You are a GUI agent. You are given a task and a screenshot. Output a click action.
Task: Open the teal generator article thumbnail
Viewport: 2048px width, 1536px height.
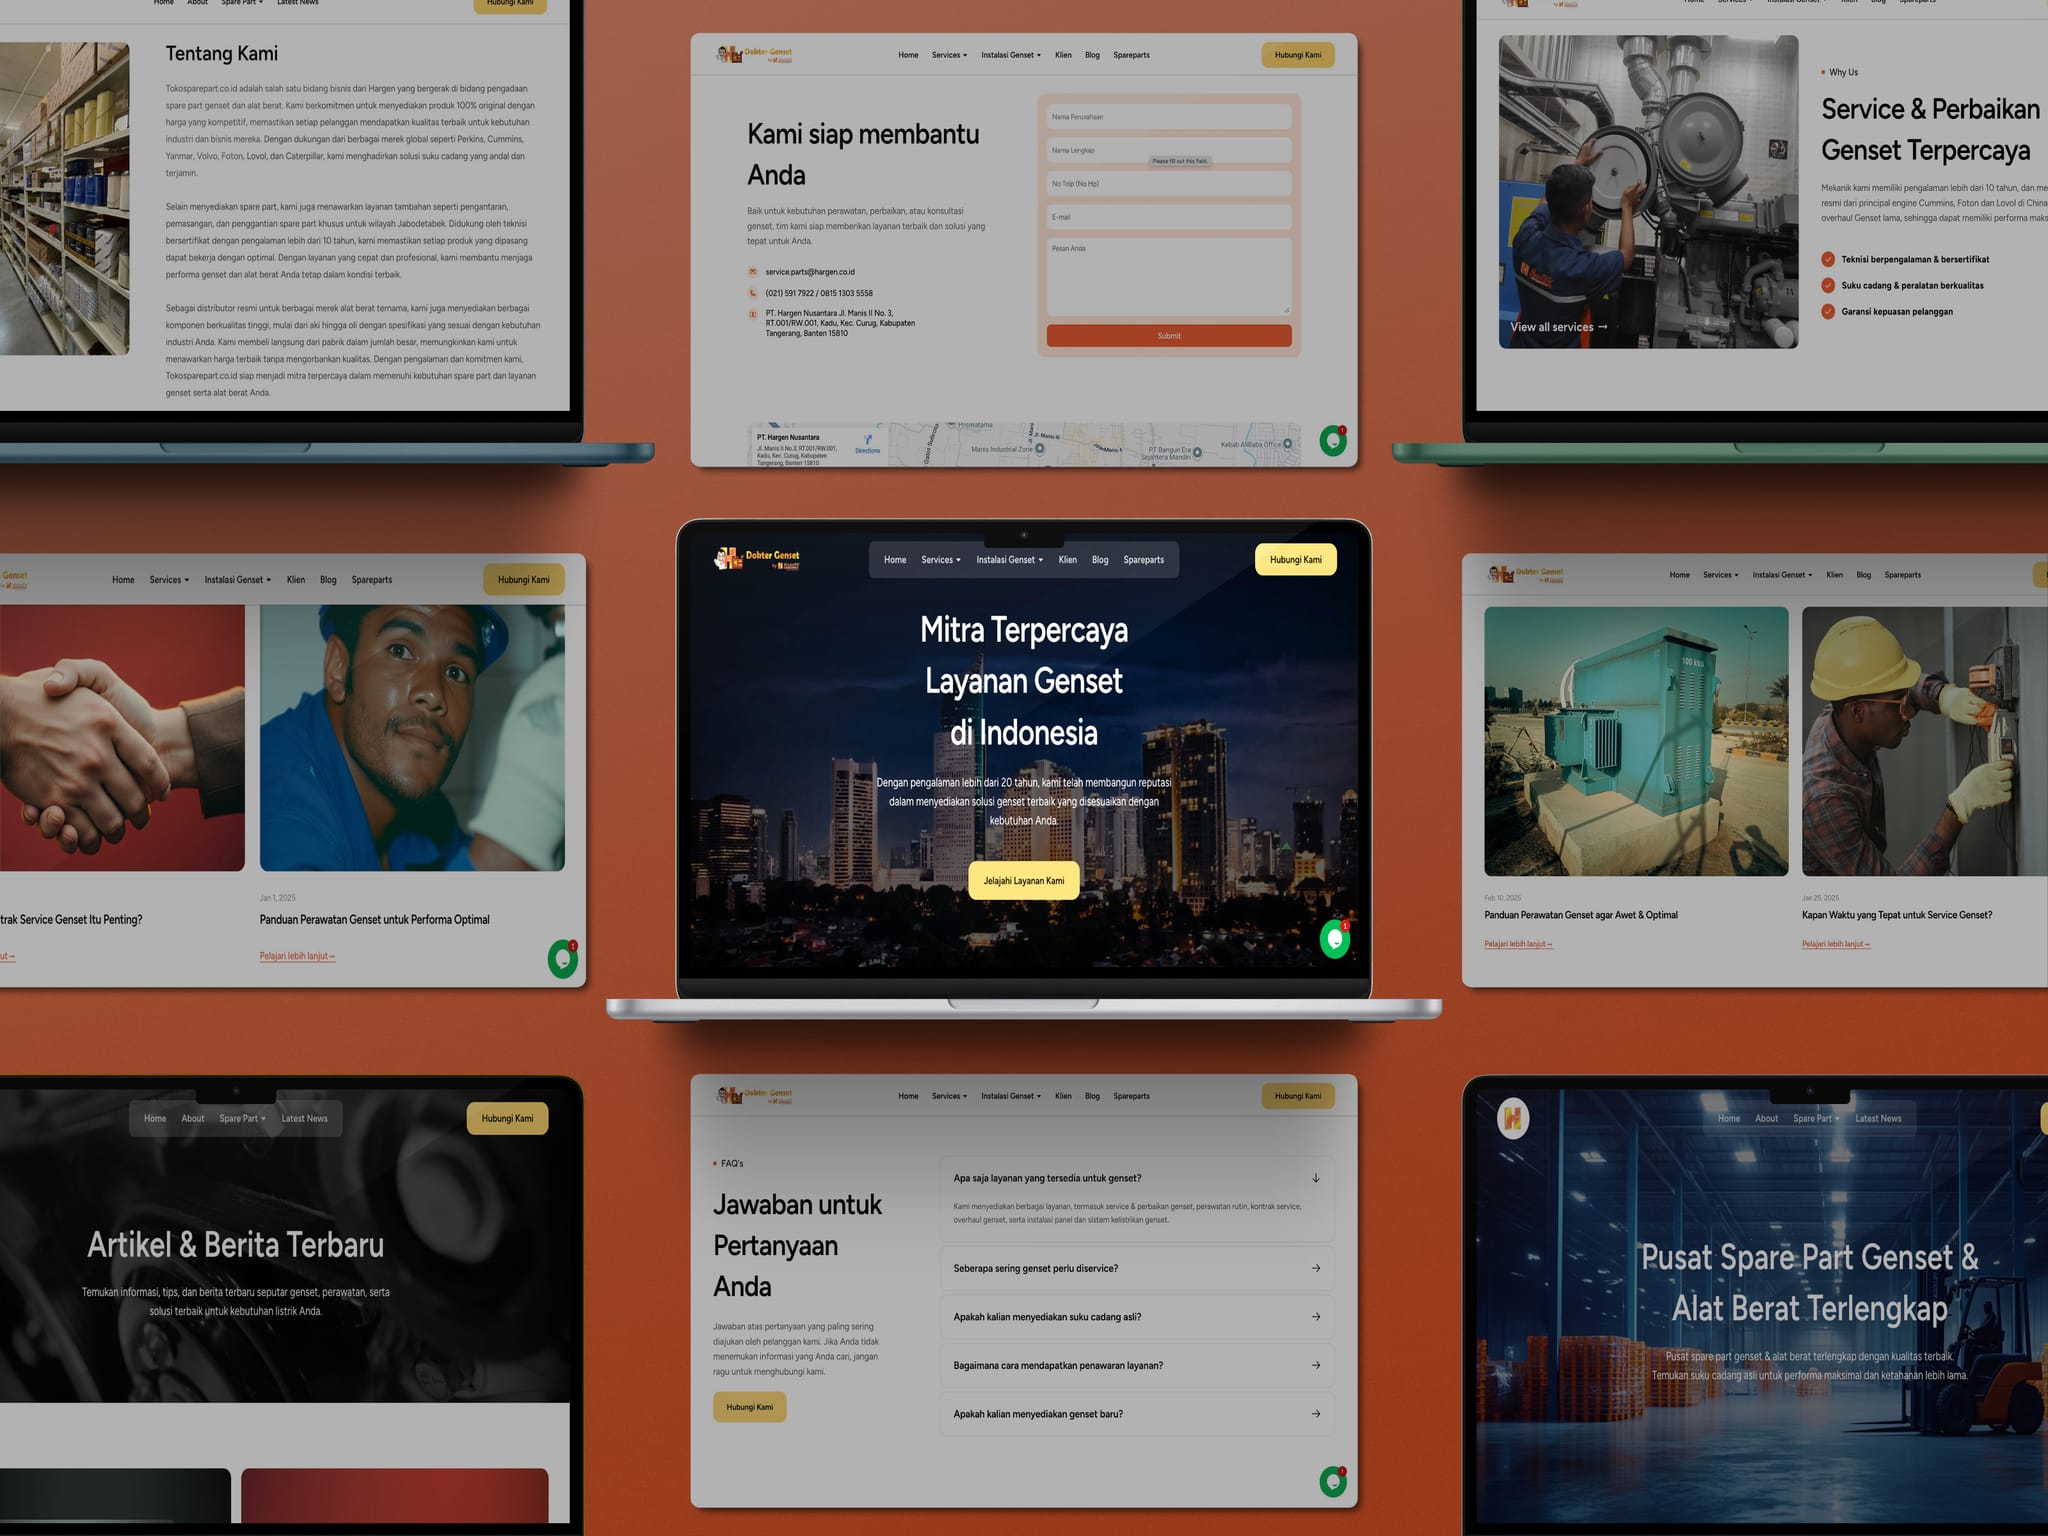tap(1636, 741)
